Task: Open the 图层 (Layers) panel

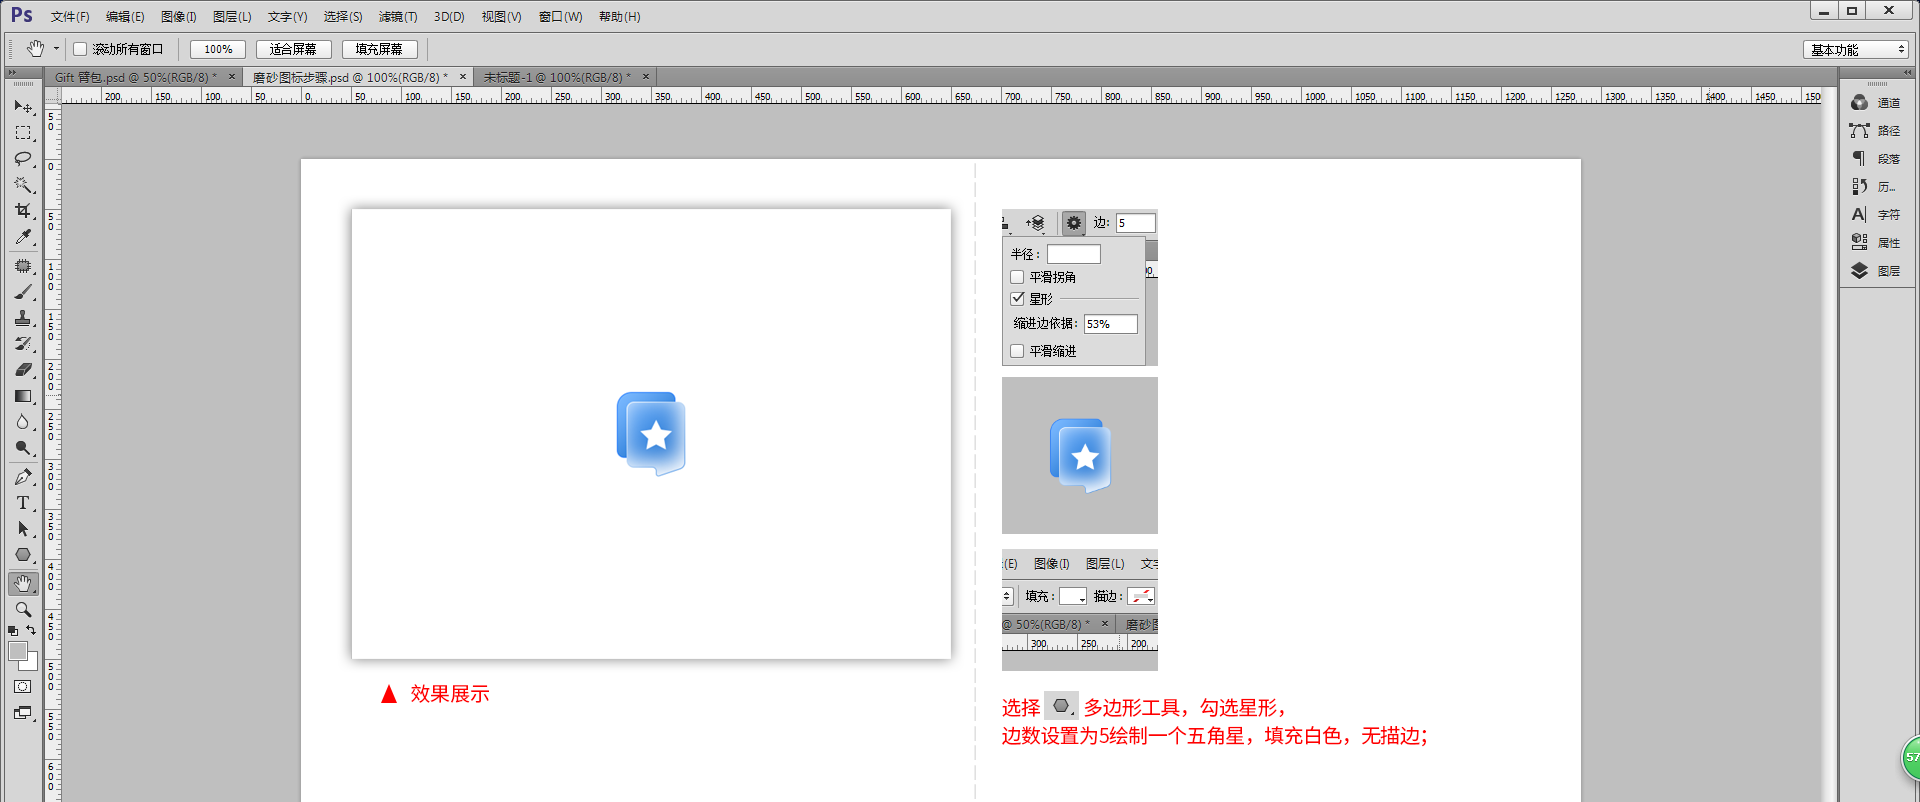Action: coord(1877,271)
